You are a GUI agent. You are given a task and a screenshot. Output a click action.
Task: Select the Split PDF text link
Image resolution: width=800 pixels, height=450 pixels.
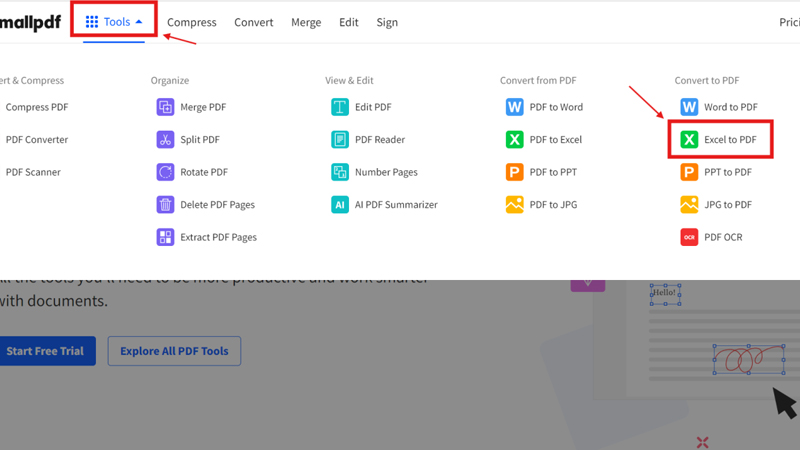tap(200, 139)
